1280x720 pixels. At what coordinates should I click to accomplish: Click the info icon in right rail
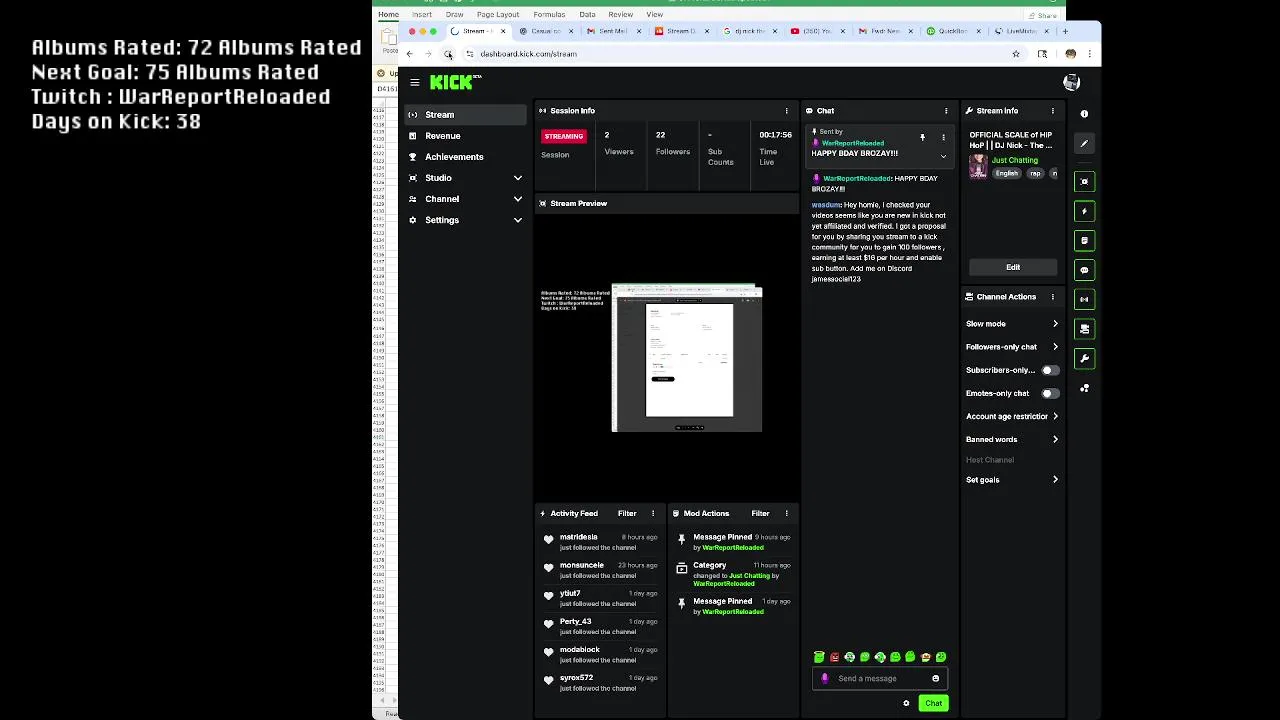pyautogui.click(x=1084, y=114)
